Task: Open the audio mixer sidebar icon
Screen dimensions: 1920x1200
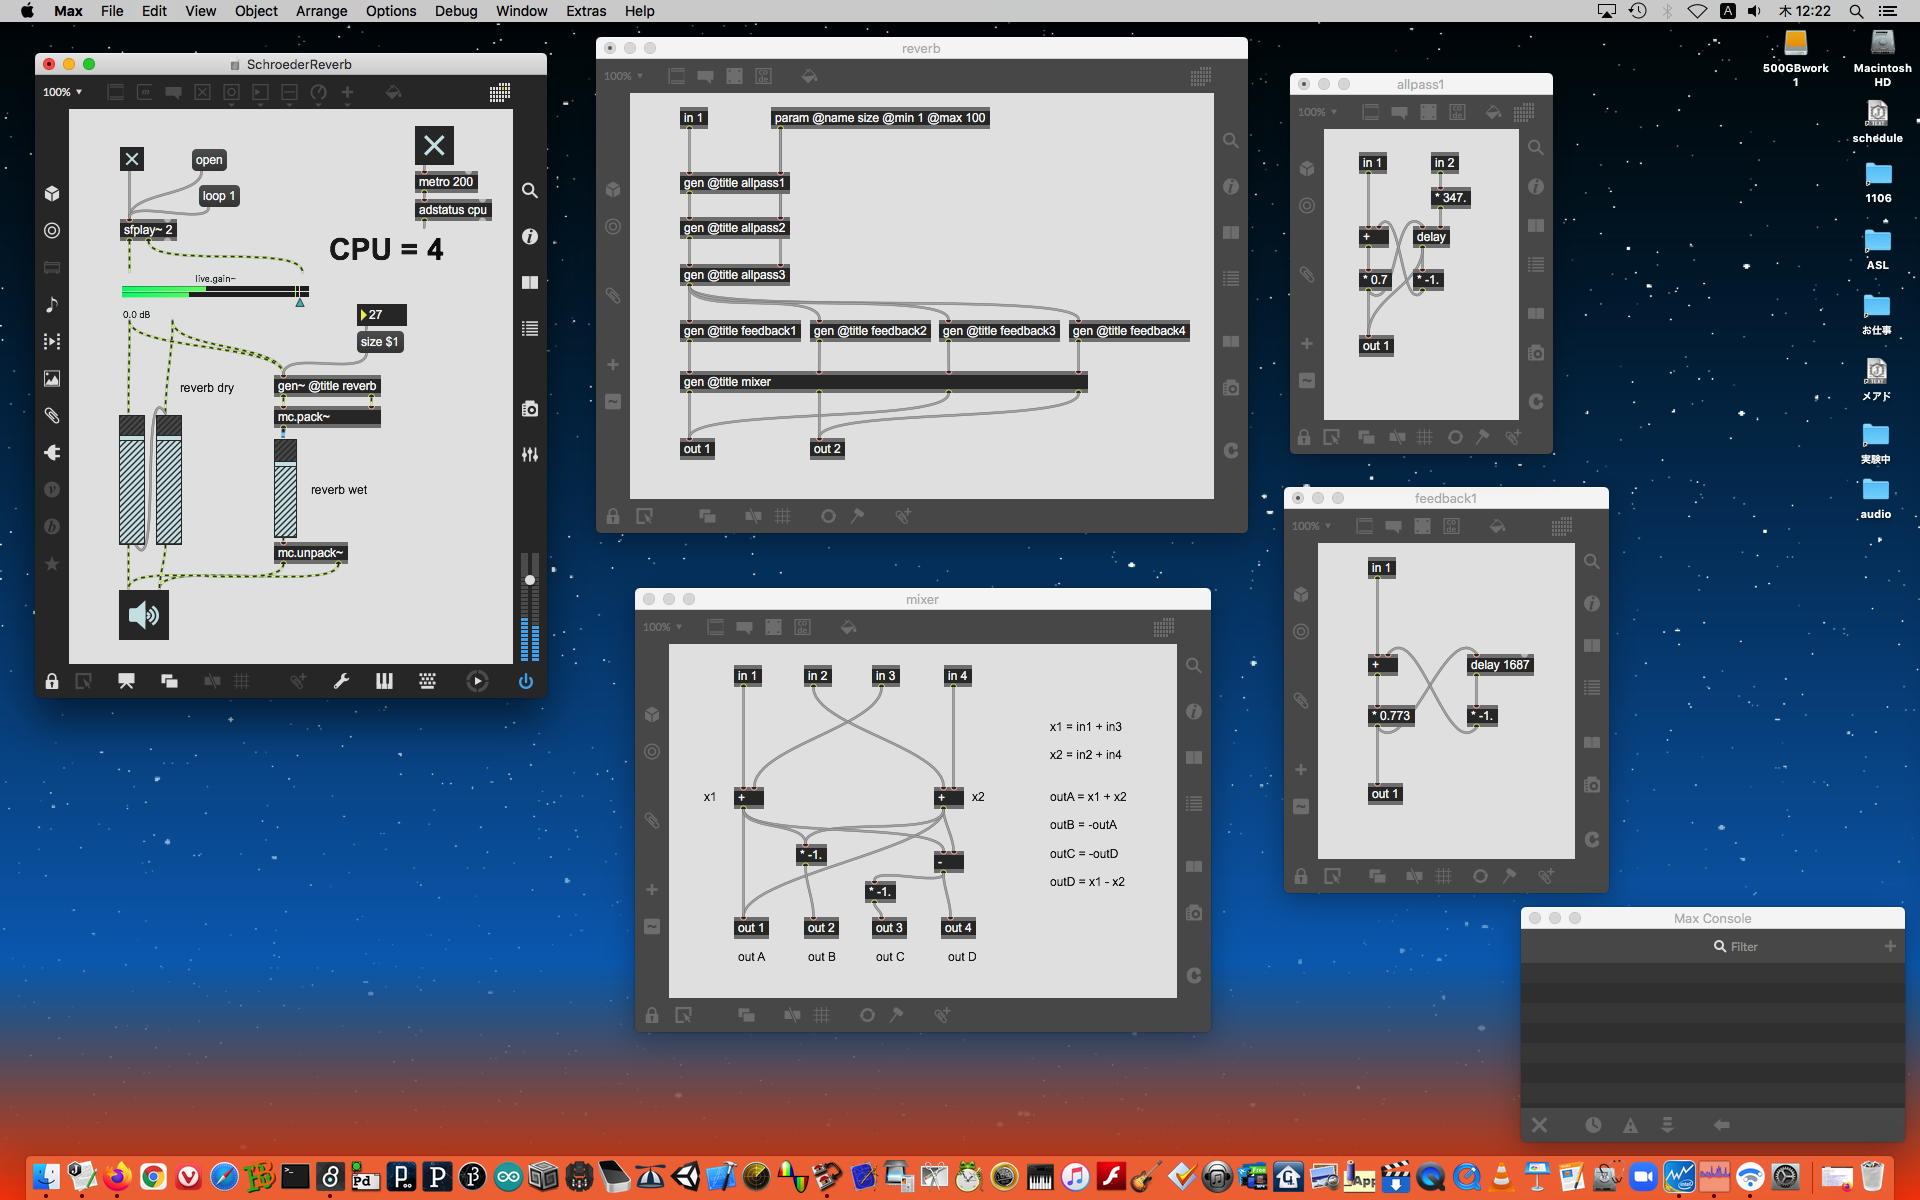Action: 530,454
